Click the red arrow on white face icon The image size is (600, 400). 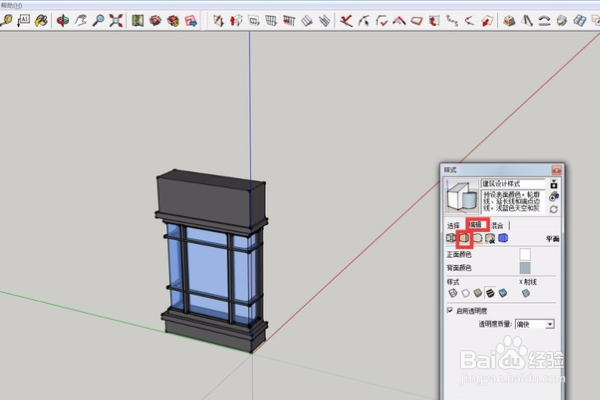(x=487, y=20)
